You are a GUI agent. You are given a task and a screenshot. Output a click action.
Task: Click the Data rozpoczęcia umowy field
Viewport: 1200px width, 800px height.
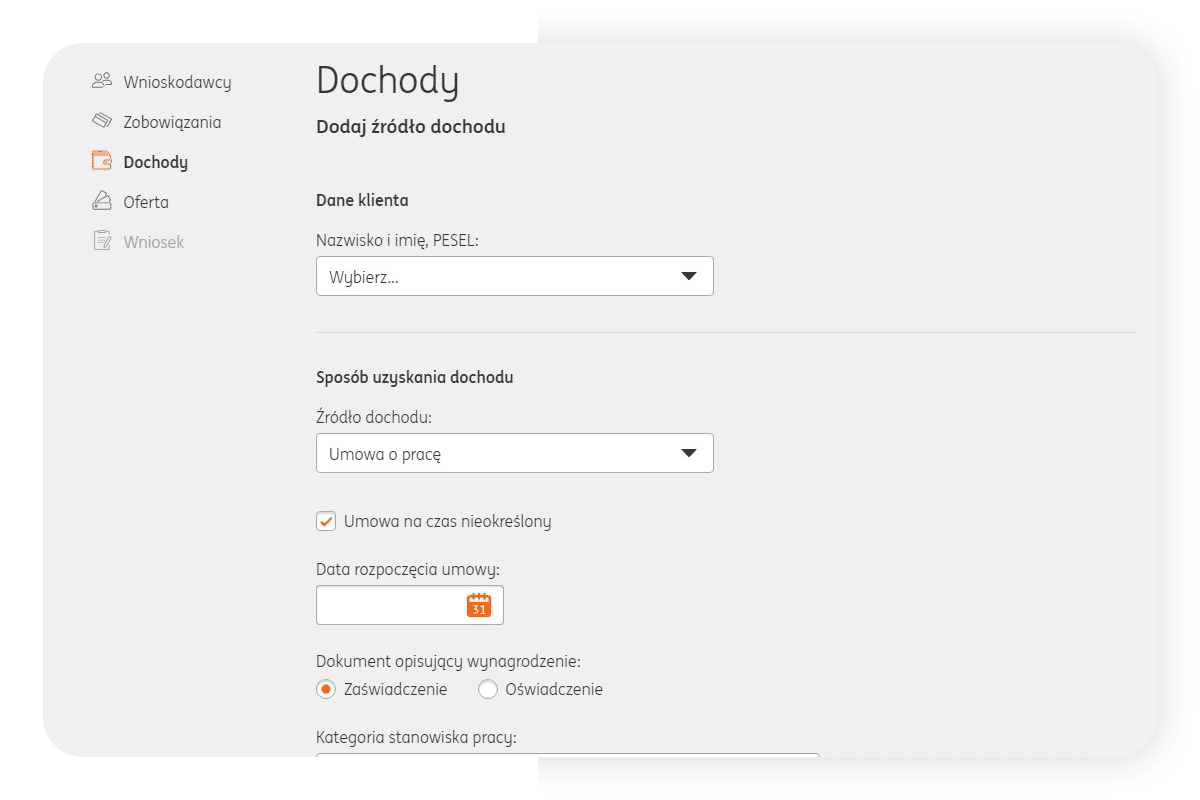390,605
